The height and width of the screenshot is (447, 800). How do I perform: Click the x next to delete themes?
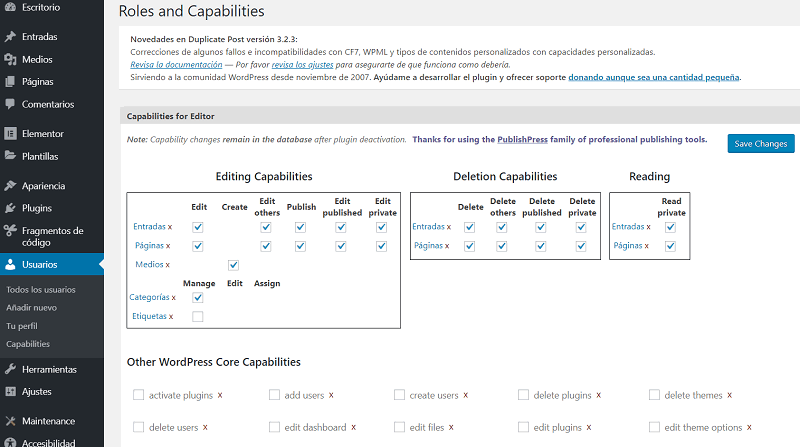click(730, 395)
